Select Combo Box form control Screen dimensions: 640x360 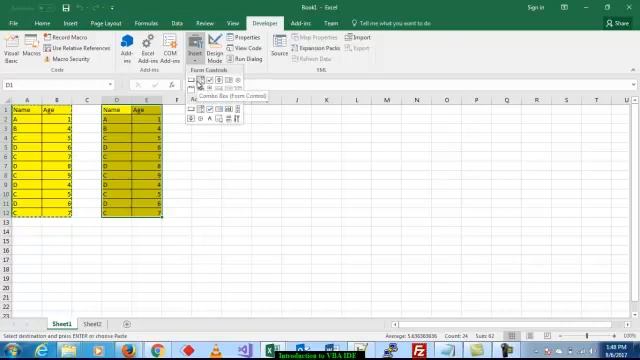[x=200, y=80]
